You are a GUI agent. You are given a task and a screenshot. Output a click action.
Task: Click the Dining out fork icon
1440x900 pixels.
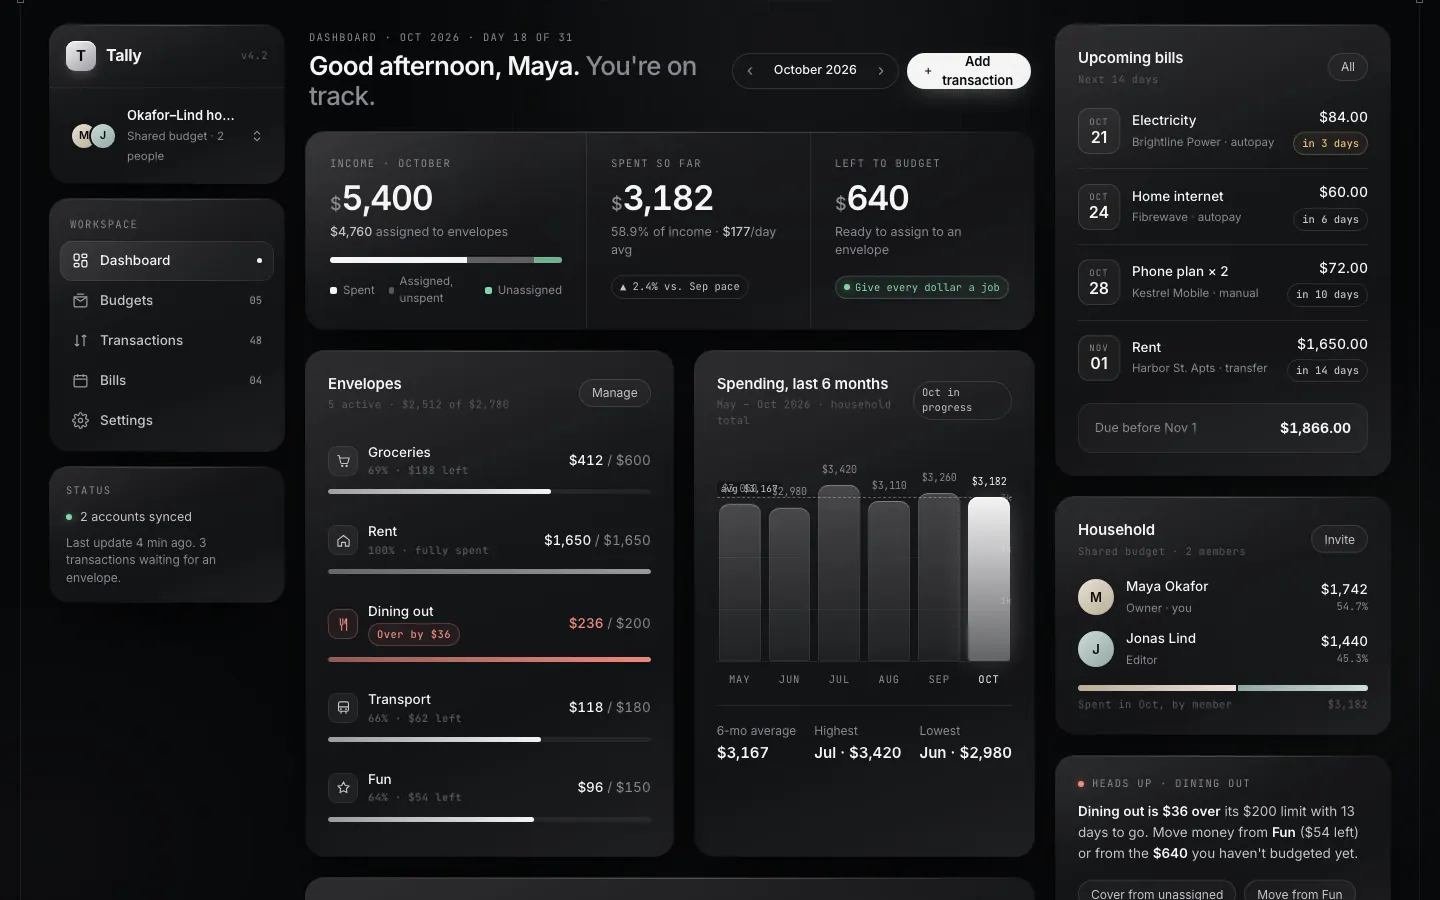coord(343,624)
